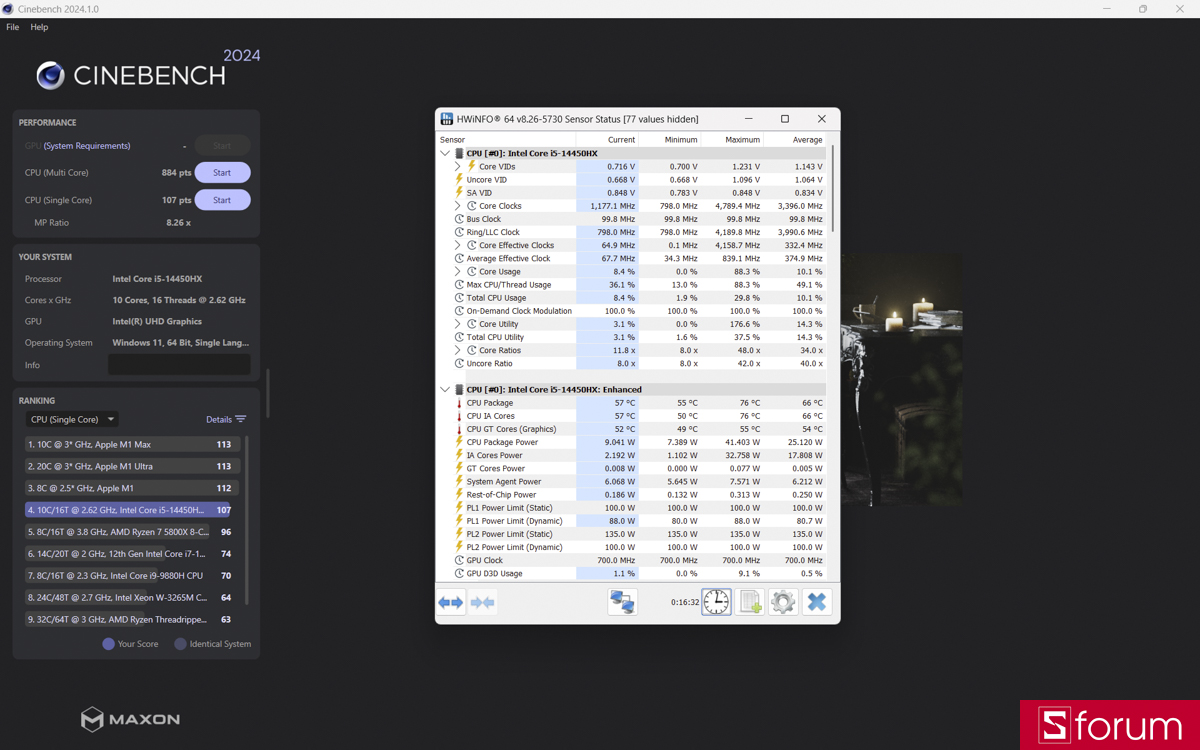
Task: Expand the Core Utility row
Action: pyautogui.click(x=458, y=324)
